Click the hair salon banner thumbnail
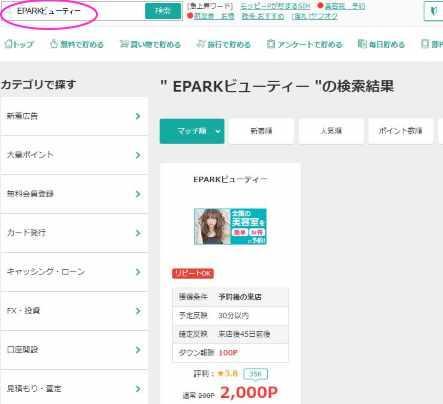 [x=230, y=226]
